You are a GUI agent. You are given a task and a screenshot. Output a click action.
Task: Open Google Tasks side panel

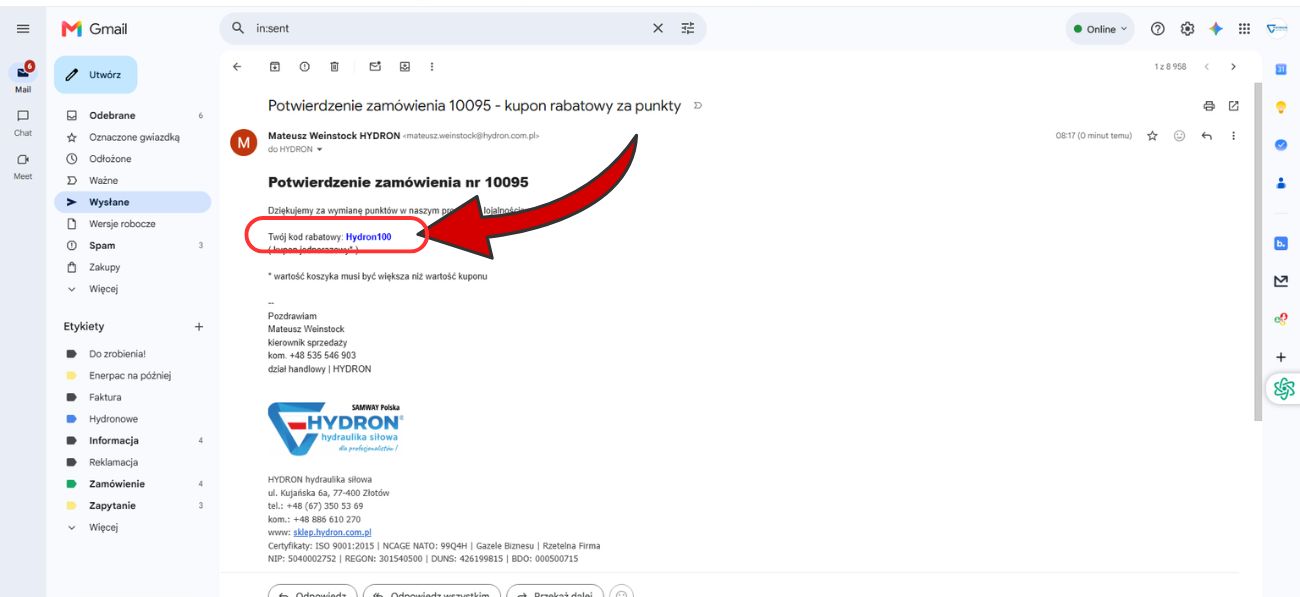(x=1280, y=145)
